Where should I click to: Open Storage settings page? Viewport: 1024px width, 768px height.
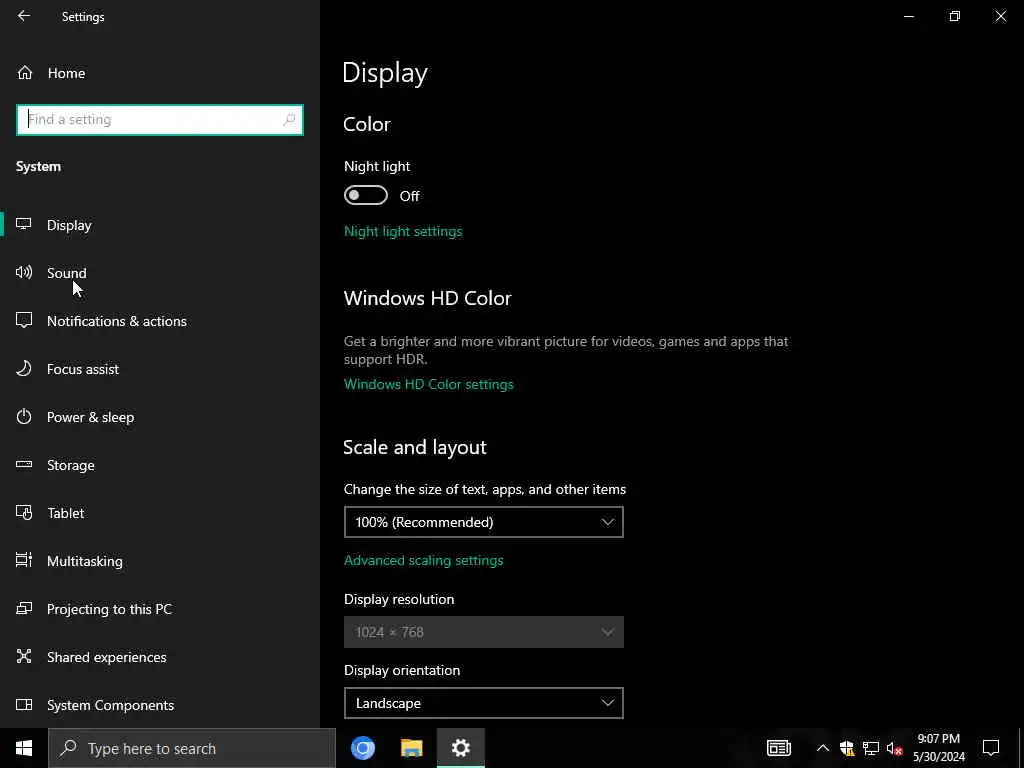tap(160, 465)
